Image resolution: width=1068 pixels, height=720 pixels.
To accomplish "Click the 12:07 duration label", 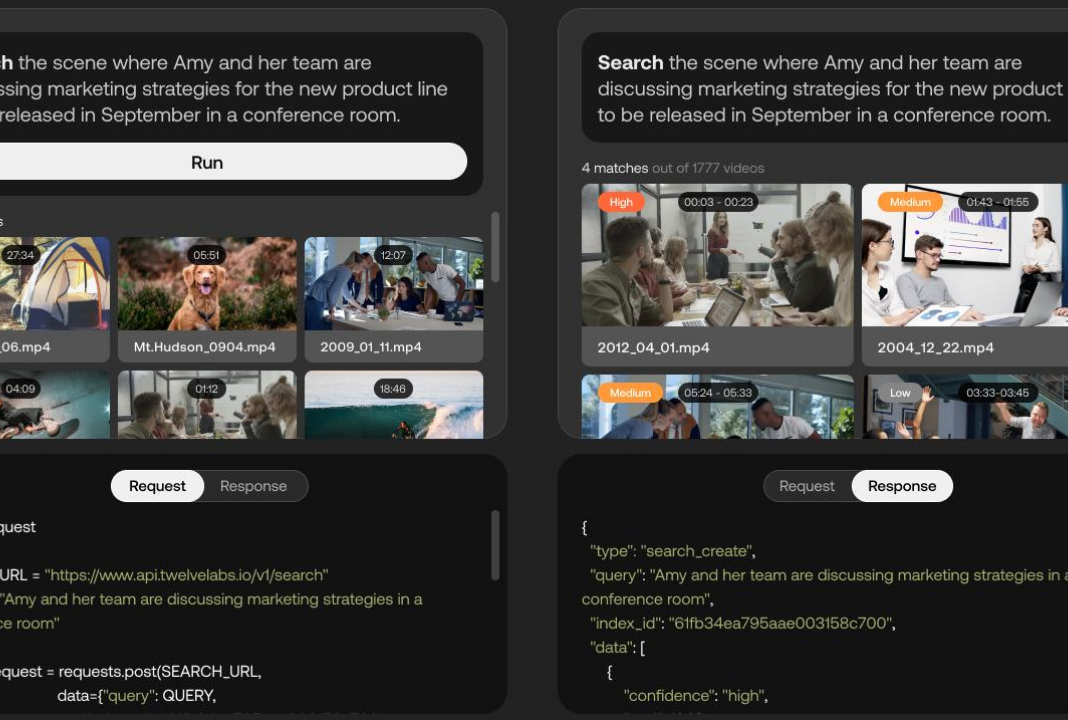I will coord(393,255).
